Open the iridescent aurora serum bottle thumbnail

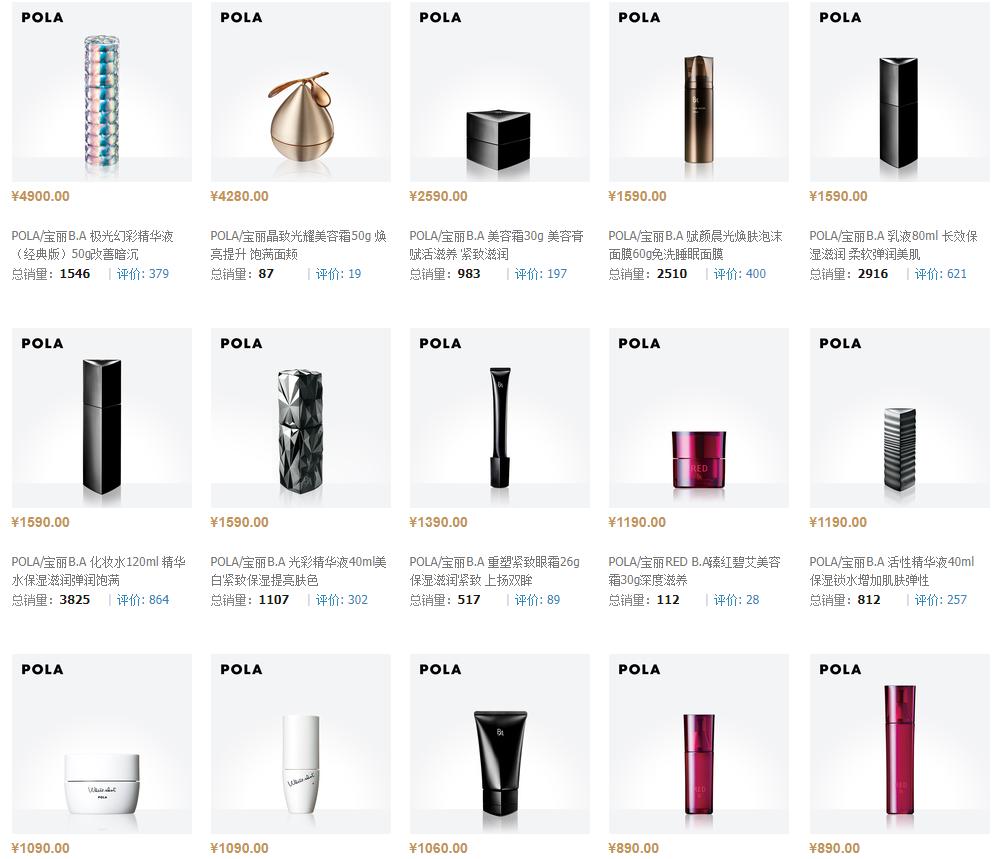102,92
